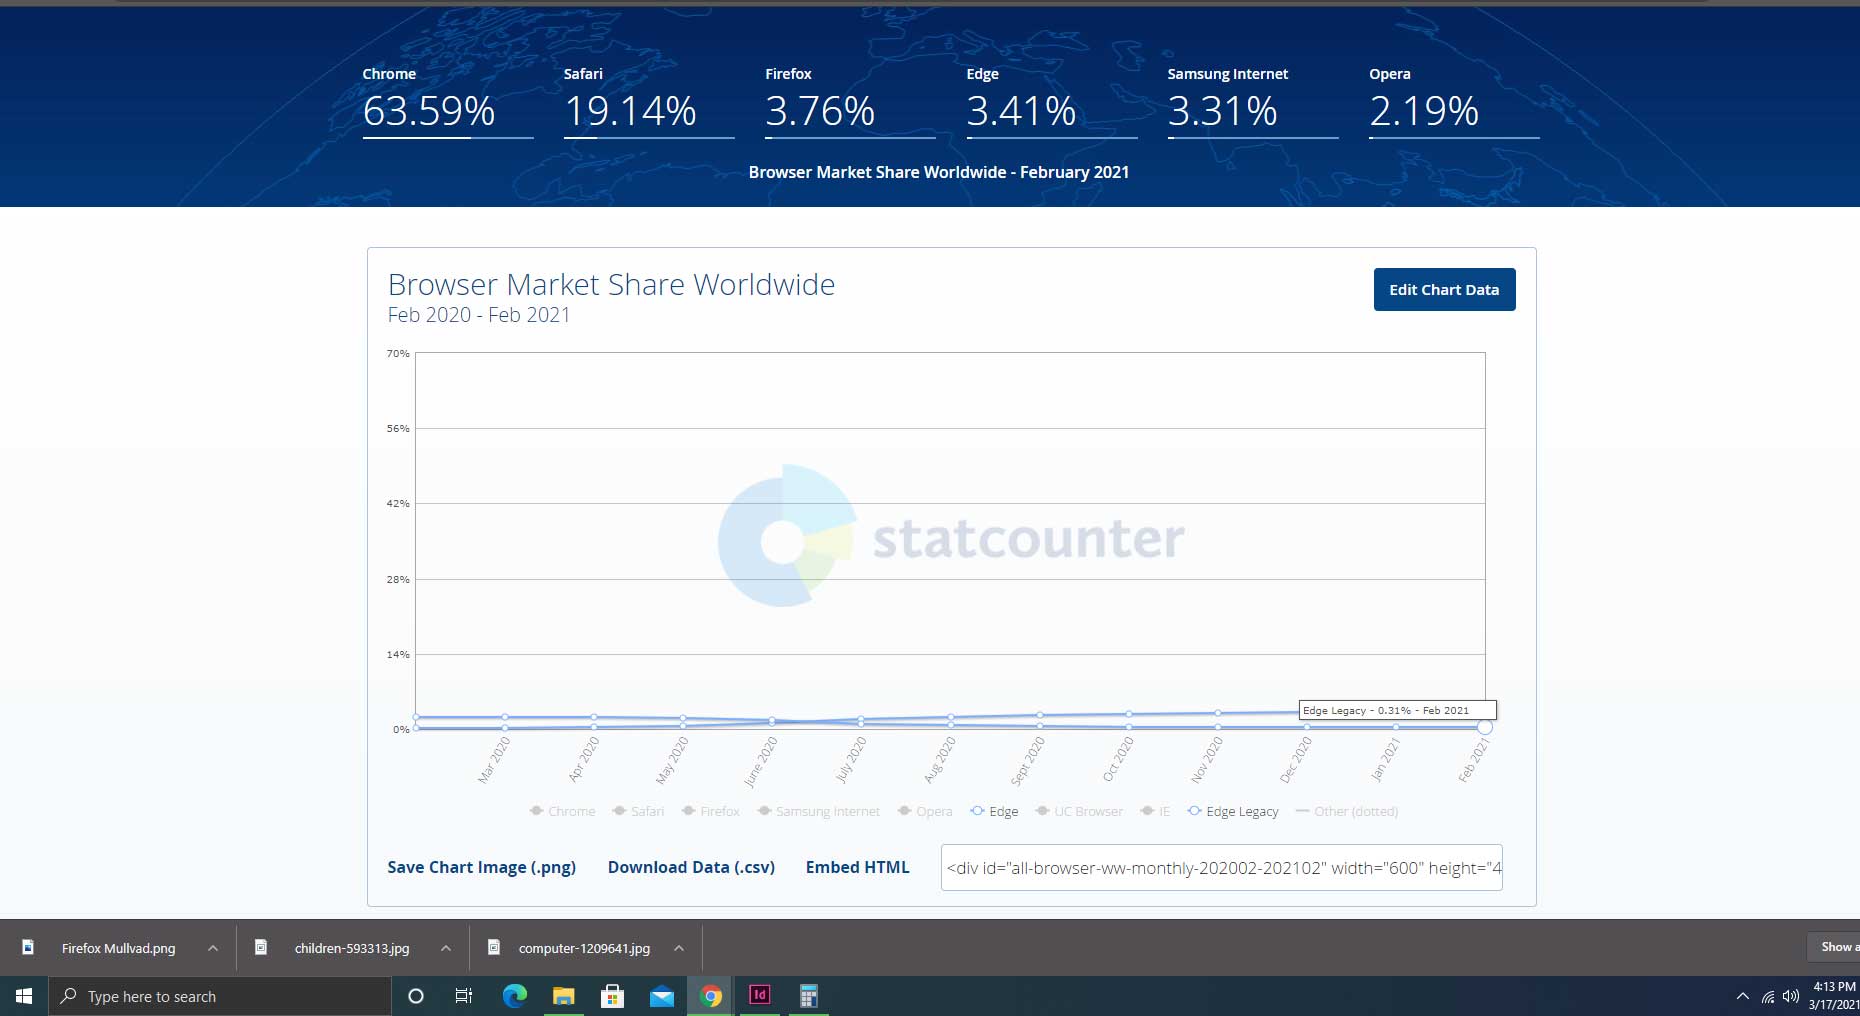Open Microsoft Store from taskbar
Screen dimensions: 1860x1016
pyautogui.click(x=613, y=996)
